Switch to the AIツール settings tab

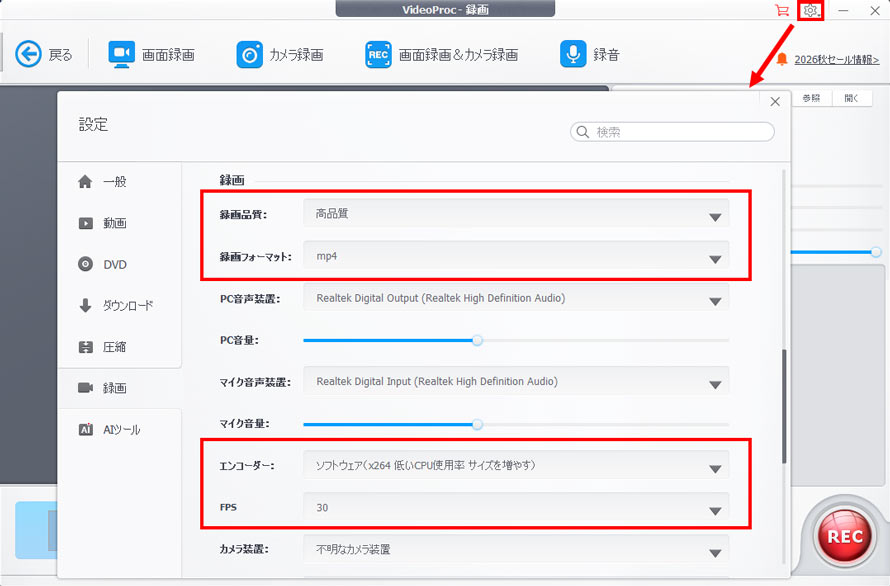(120, 429)
